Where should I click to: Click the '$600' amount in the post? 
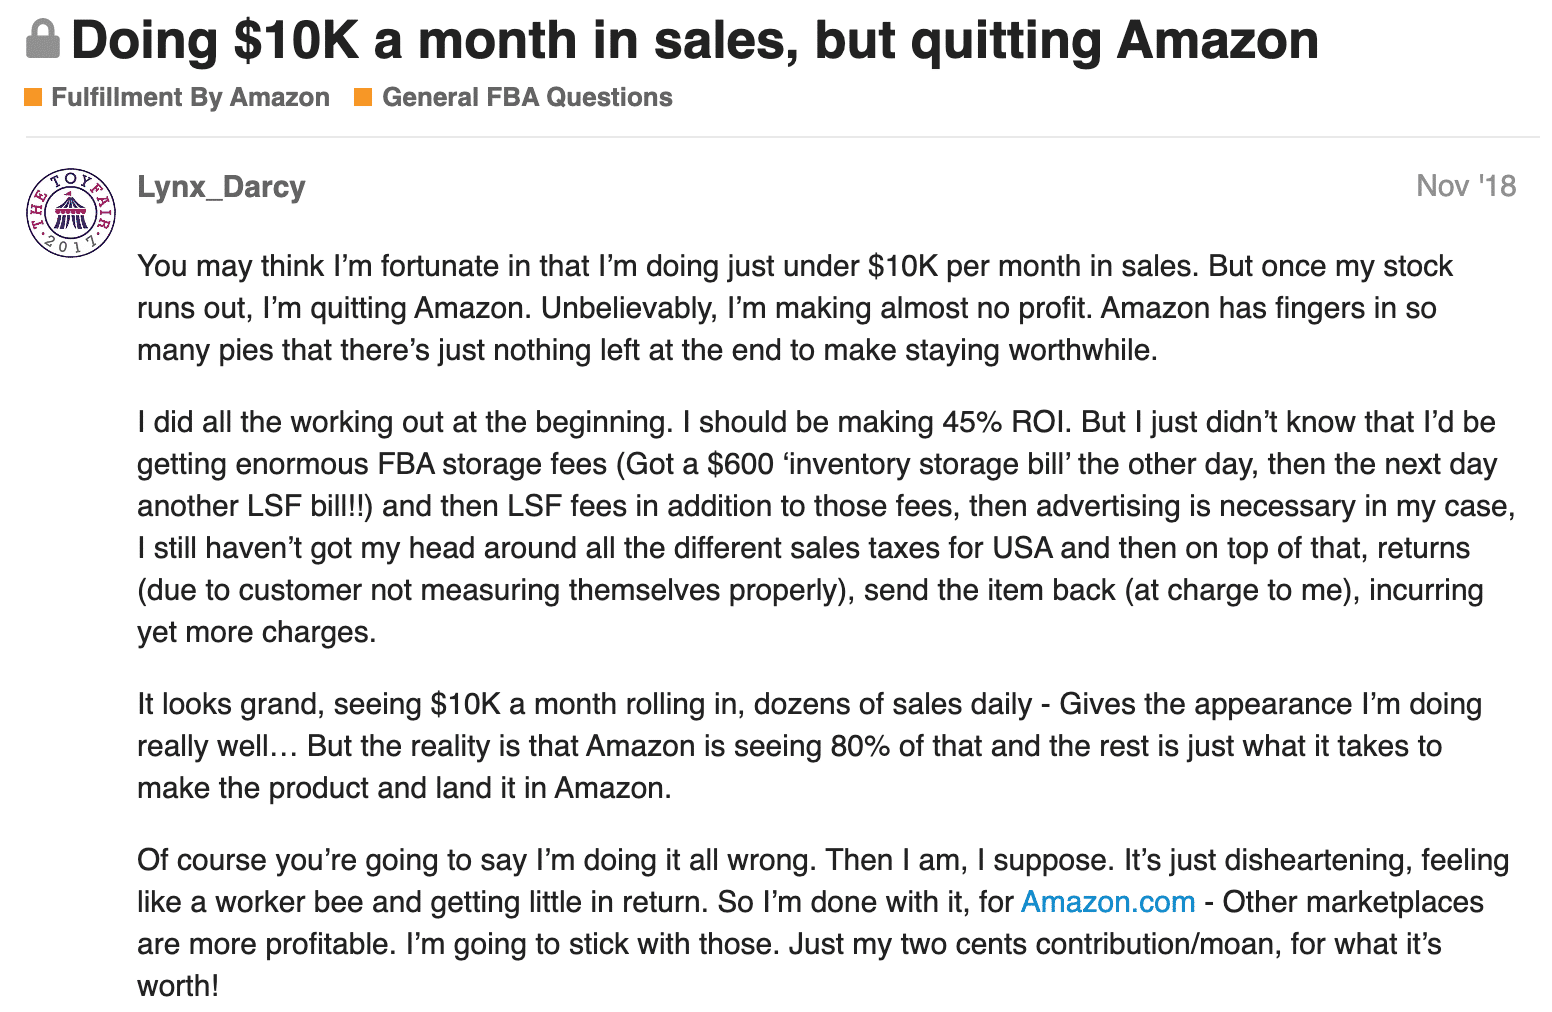point(740,464)
